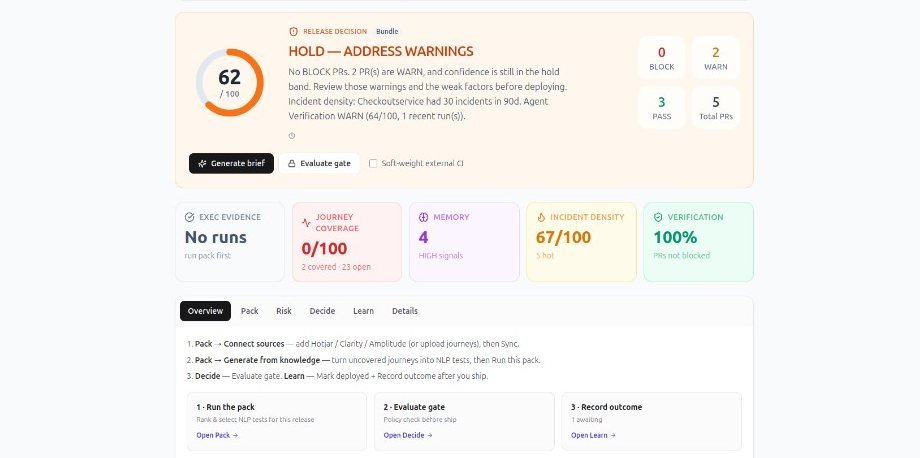Click the '2 · Evaluate gate' card title
Screen dimensions: 920x458
[x=414, y=407]
